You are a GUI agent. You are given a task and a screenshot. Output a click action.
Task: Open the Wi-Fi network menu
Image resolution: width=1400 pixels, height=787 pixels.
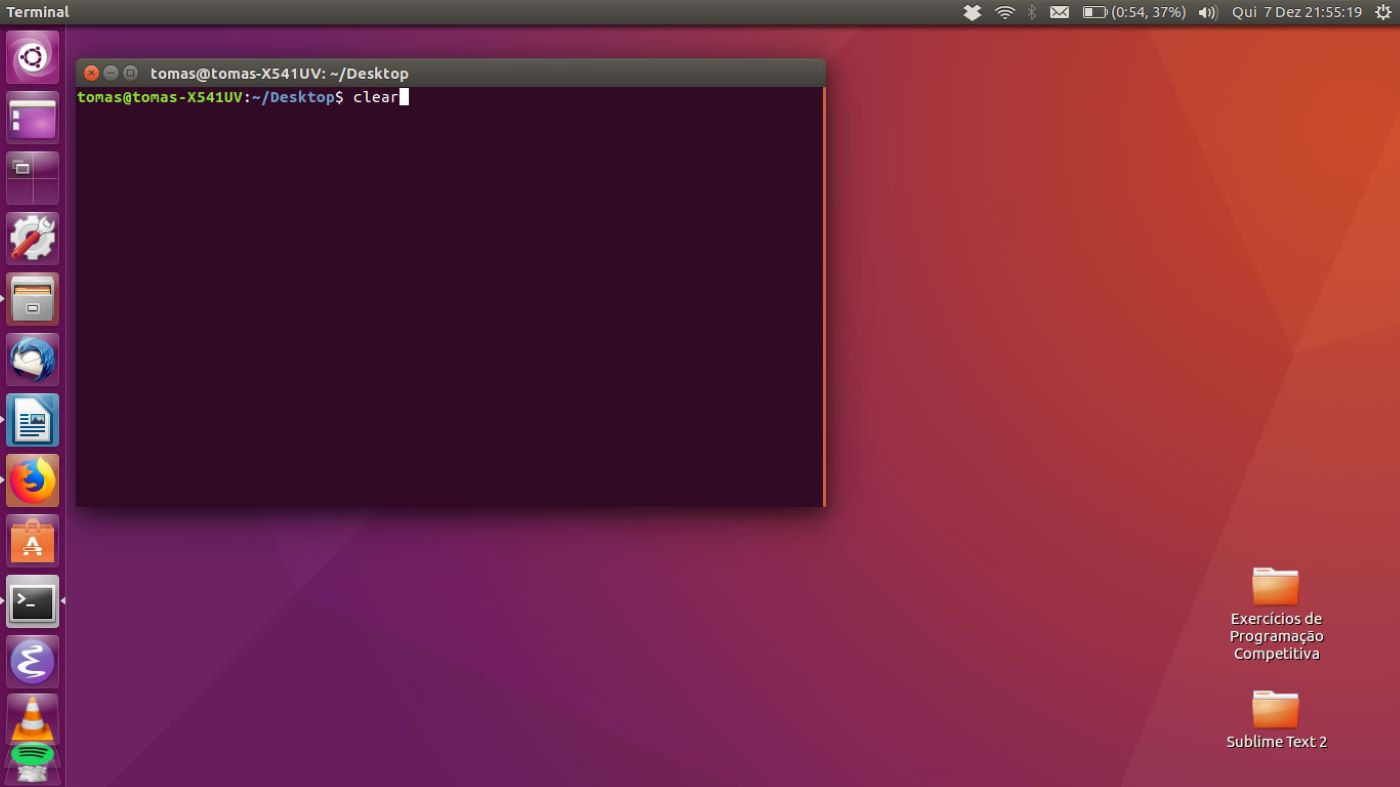(1005, 12)
